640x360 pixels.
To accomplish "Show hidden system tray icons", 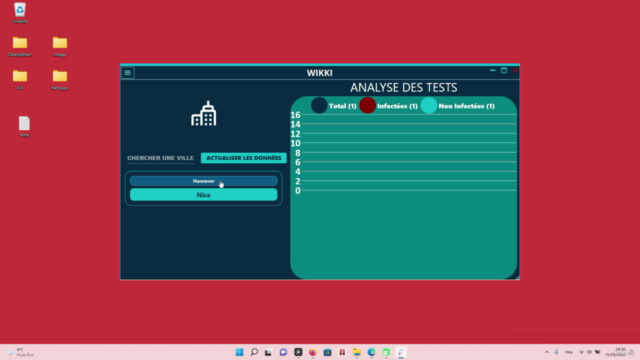I will [547, 352].
